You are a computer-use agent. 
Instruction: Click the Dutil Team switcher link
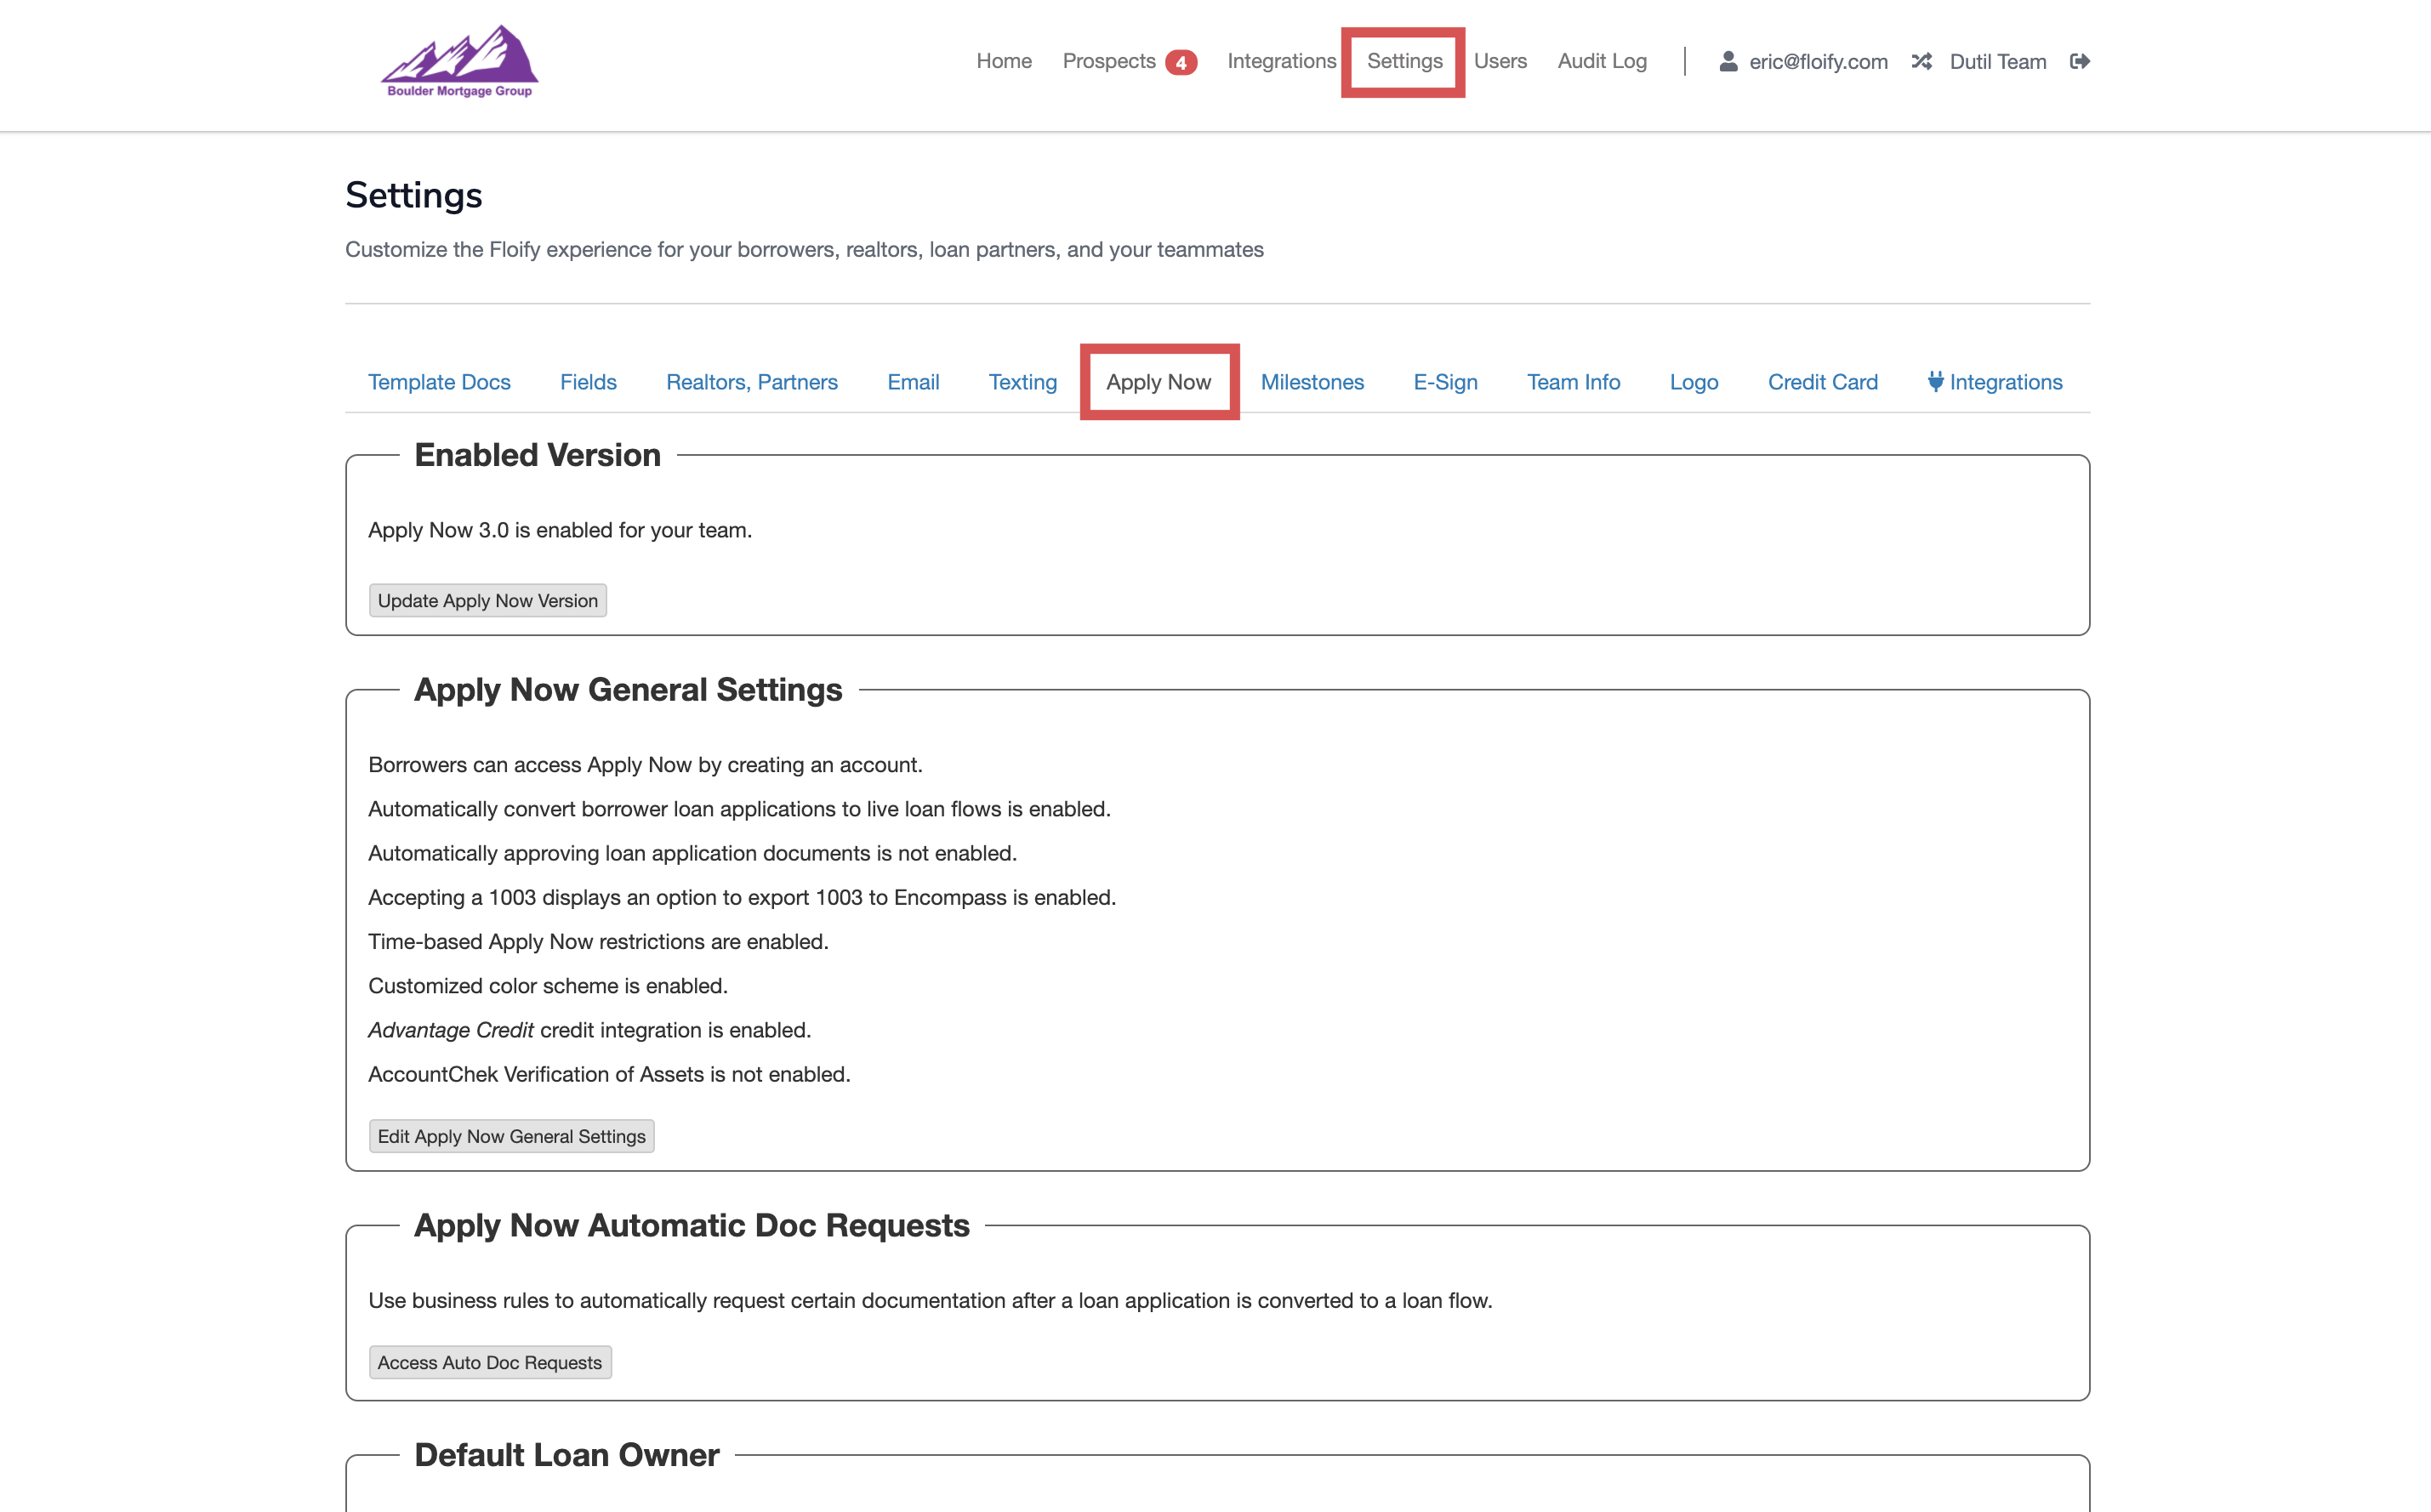pyautogui.click(x=1997, y=61)
